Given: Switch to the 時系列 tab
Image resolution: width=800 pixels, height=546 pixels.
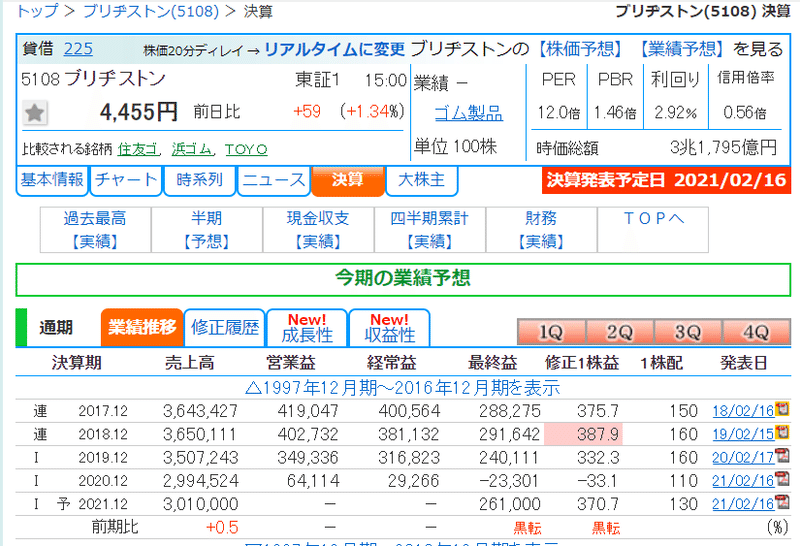Looking at the screenshot, I should 199,180.
